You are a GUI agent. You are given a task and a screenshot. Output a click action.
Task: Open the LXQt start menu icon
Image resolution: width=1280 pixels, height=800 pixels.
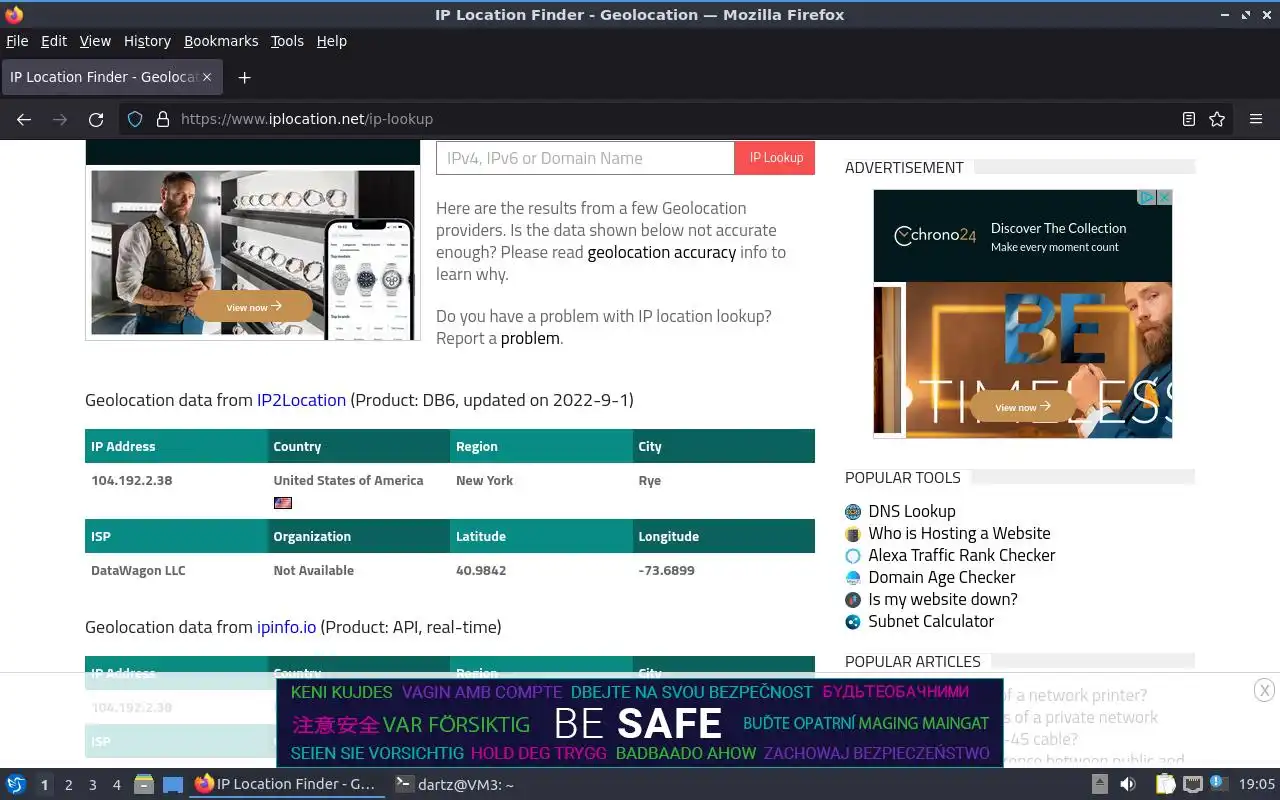[x=16, y=785]
